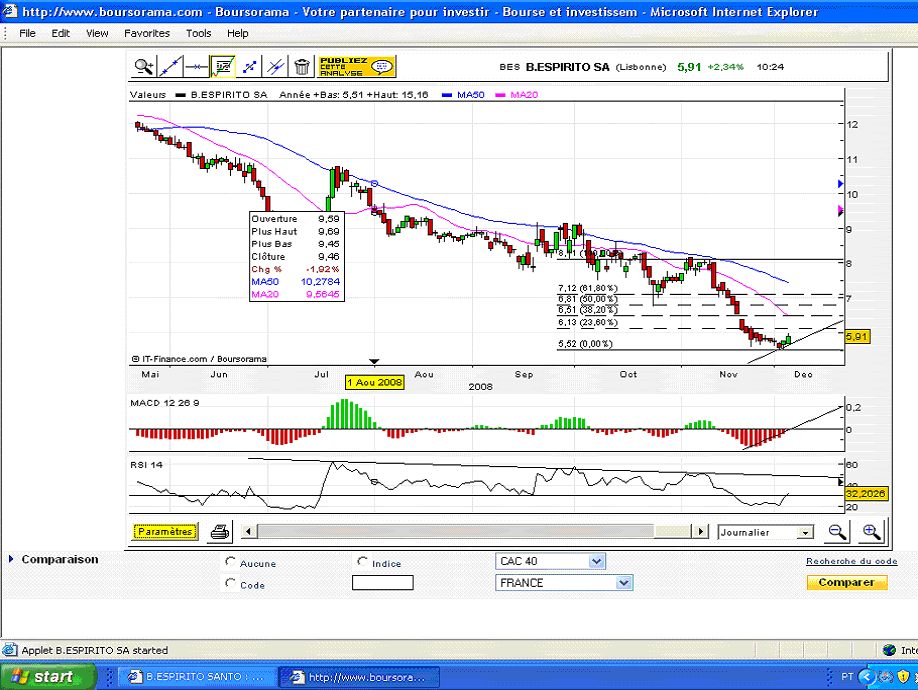Viewport: 918px width, 690px height.
Task: Click the Comparer button
Action: tap(847, 582)
